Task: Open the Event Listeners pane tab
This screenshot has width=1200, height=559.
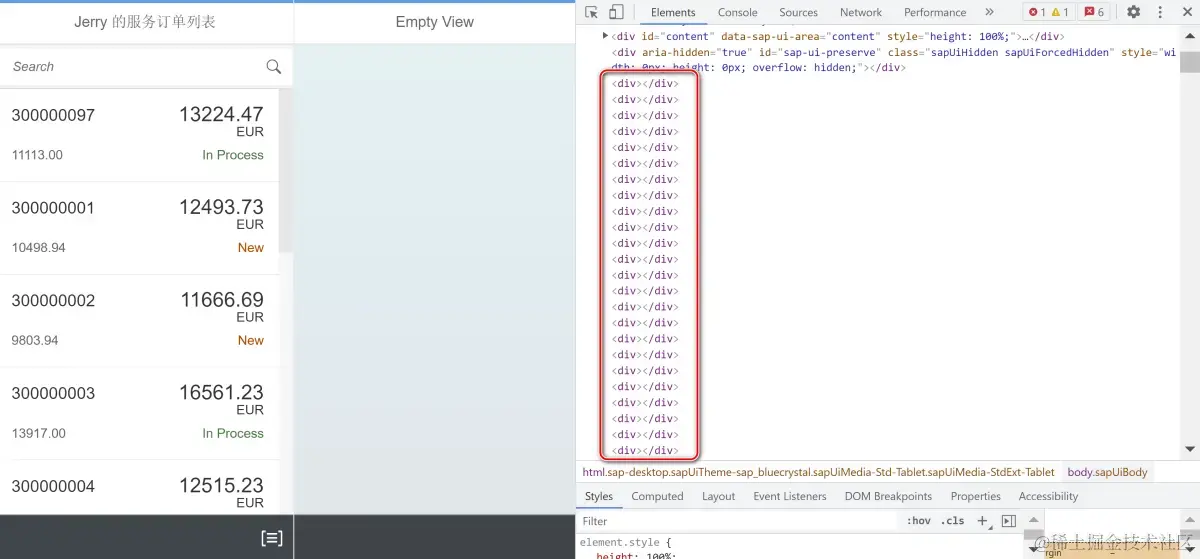Action: [x=790, y=496]
